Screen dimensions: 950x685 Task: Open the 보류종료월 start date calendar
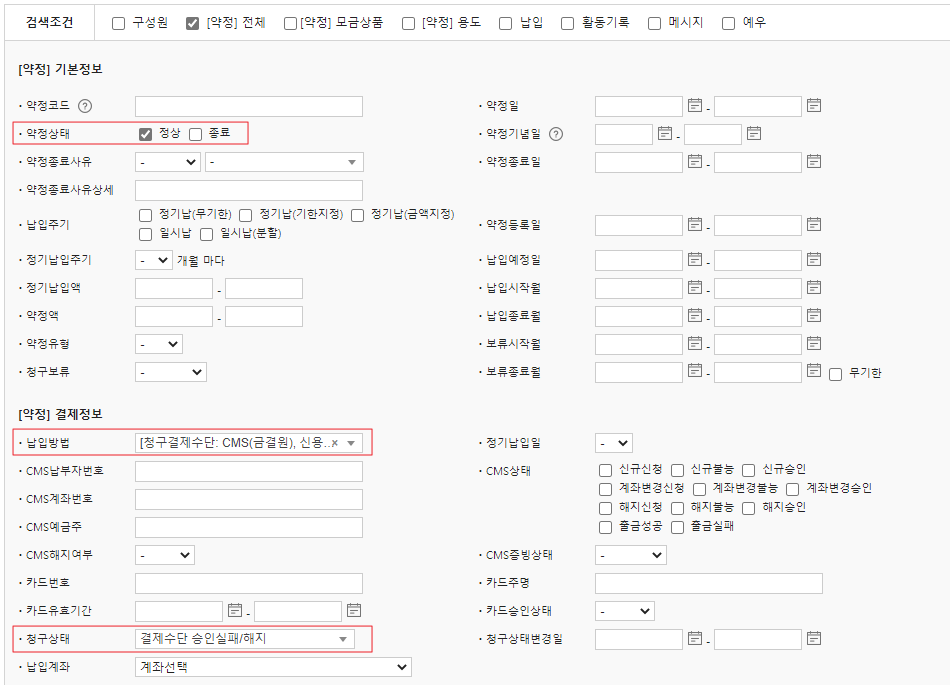point(695,372)
